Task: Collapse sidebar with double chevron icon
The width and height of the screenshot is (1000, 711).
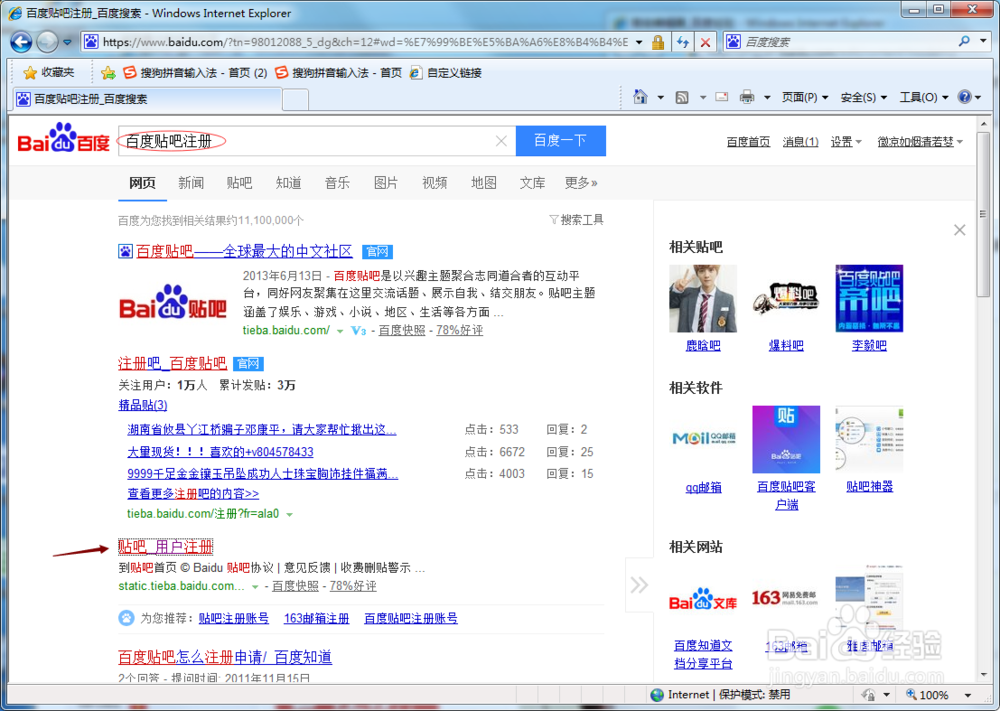Action: coord(639,585)
